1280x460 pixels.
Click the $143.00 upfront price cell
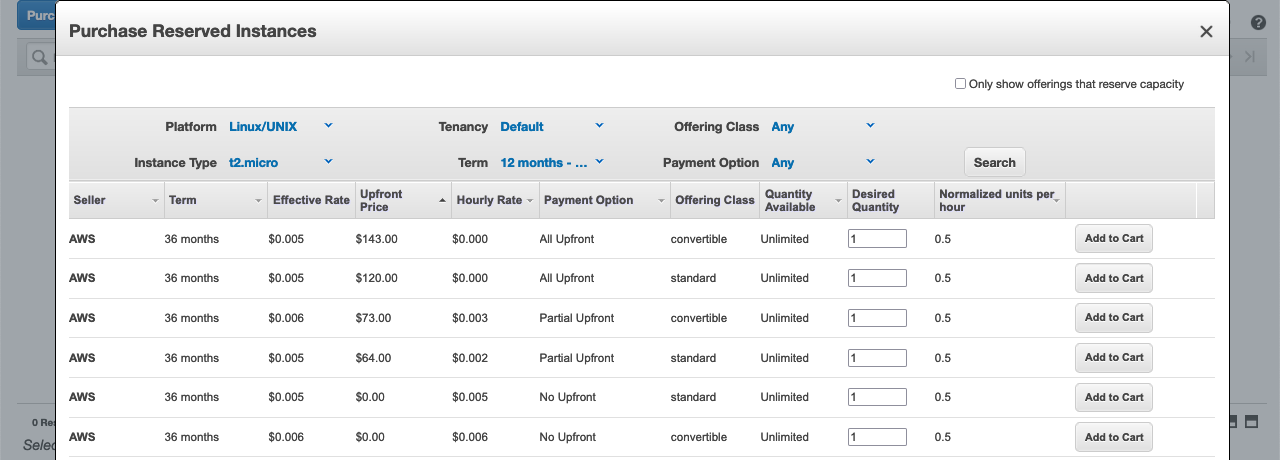(377, 239)
